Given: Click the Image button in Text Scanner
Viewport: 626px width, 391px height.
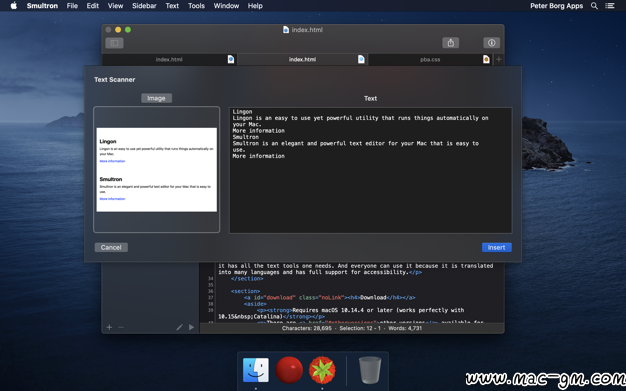Looking at the screenshot, I should pyautogui.click(x=156, y=98).
